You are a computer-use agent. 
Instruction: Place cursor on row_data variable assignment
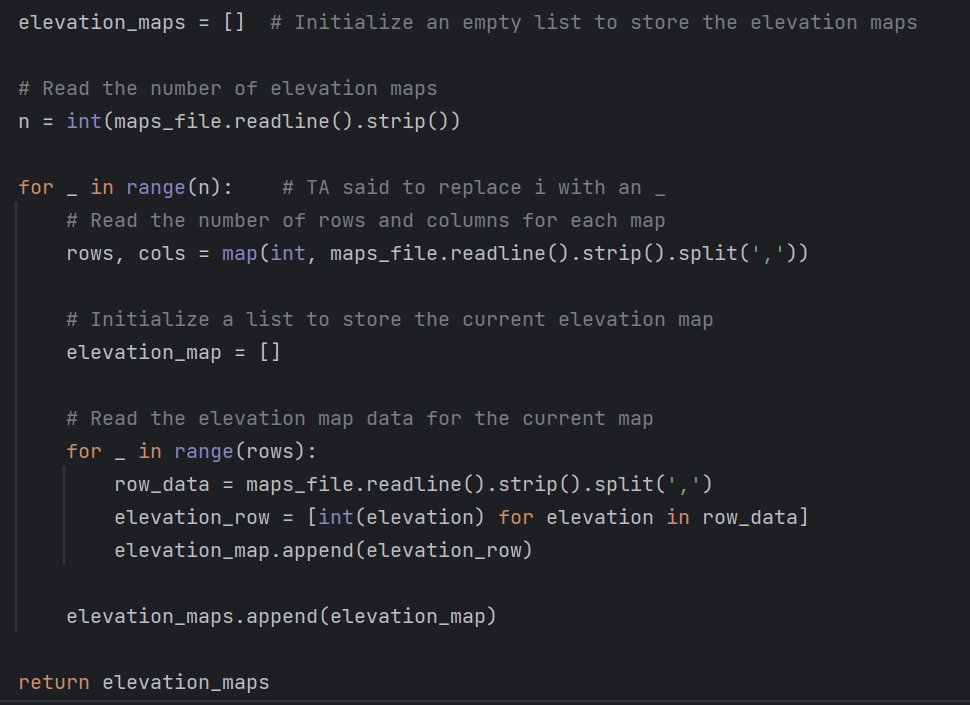pyautogui.click(x=162, y=484)
